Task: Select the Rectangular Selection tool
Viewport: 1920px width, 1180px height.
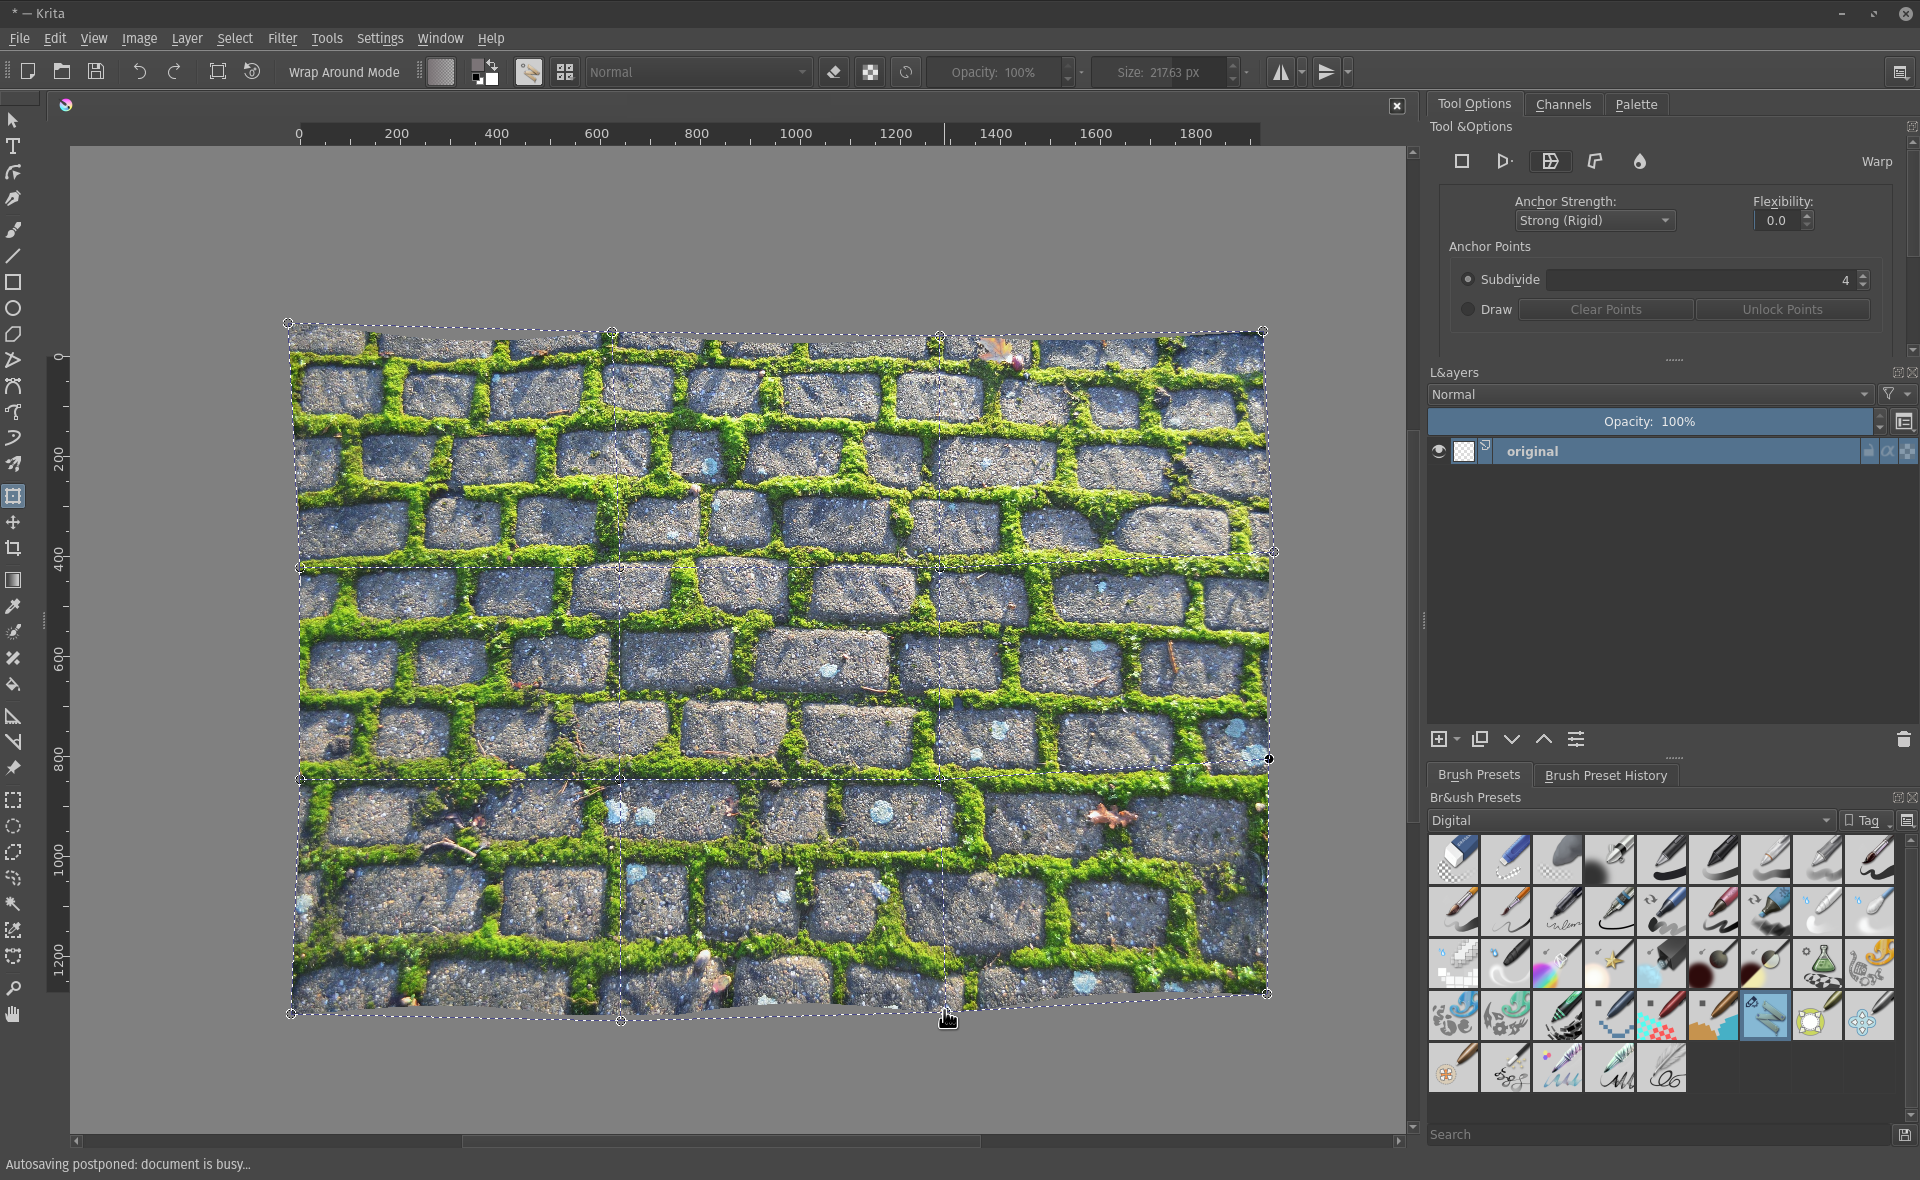Action: tap(13, 799)
